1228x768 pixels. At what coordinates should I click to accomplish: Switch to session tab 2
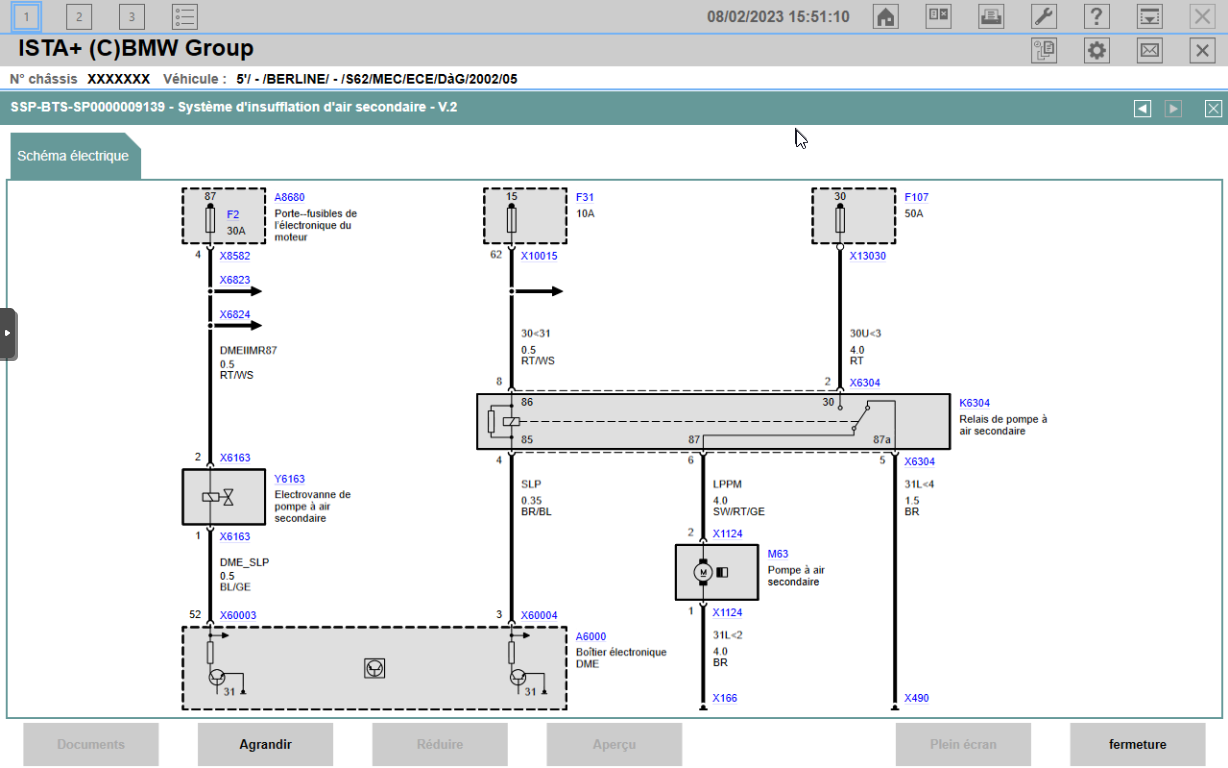(x=79, y=16)
